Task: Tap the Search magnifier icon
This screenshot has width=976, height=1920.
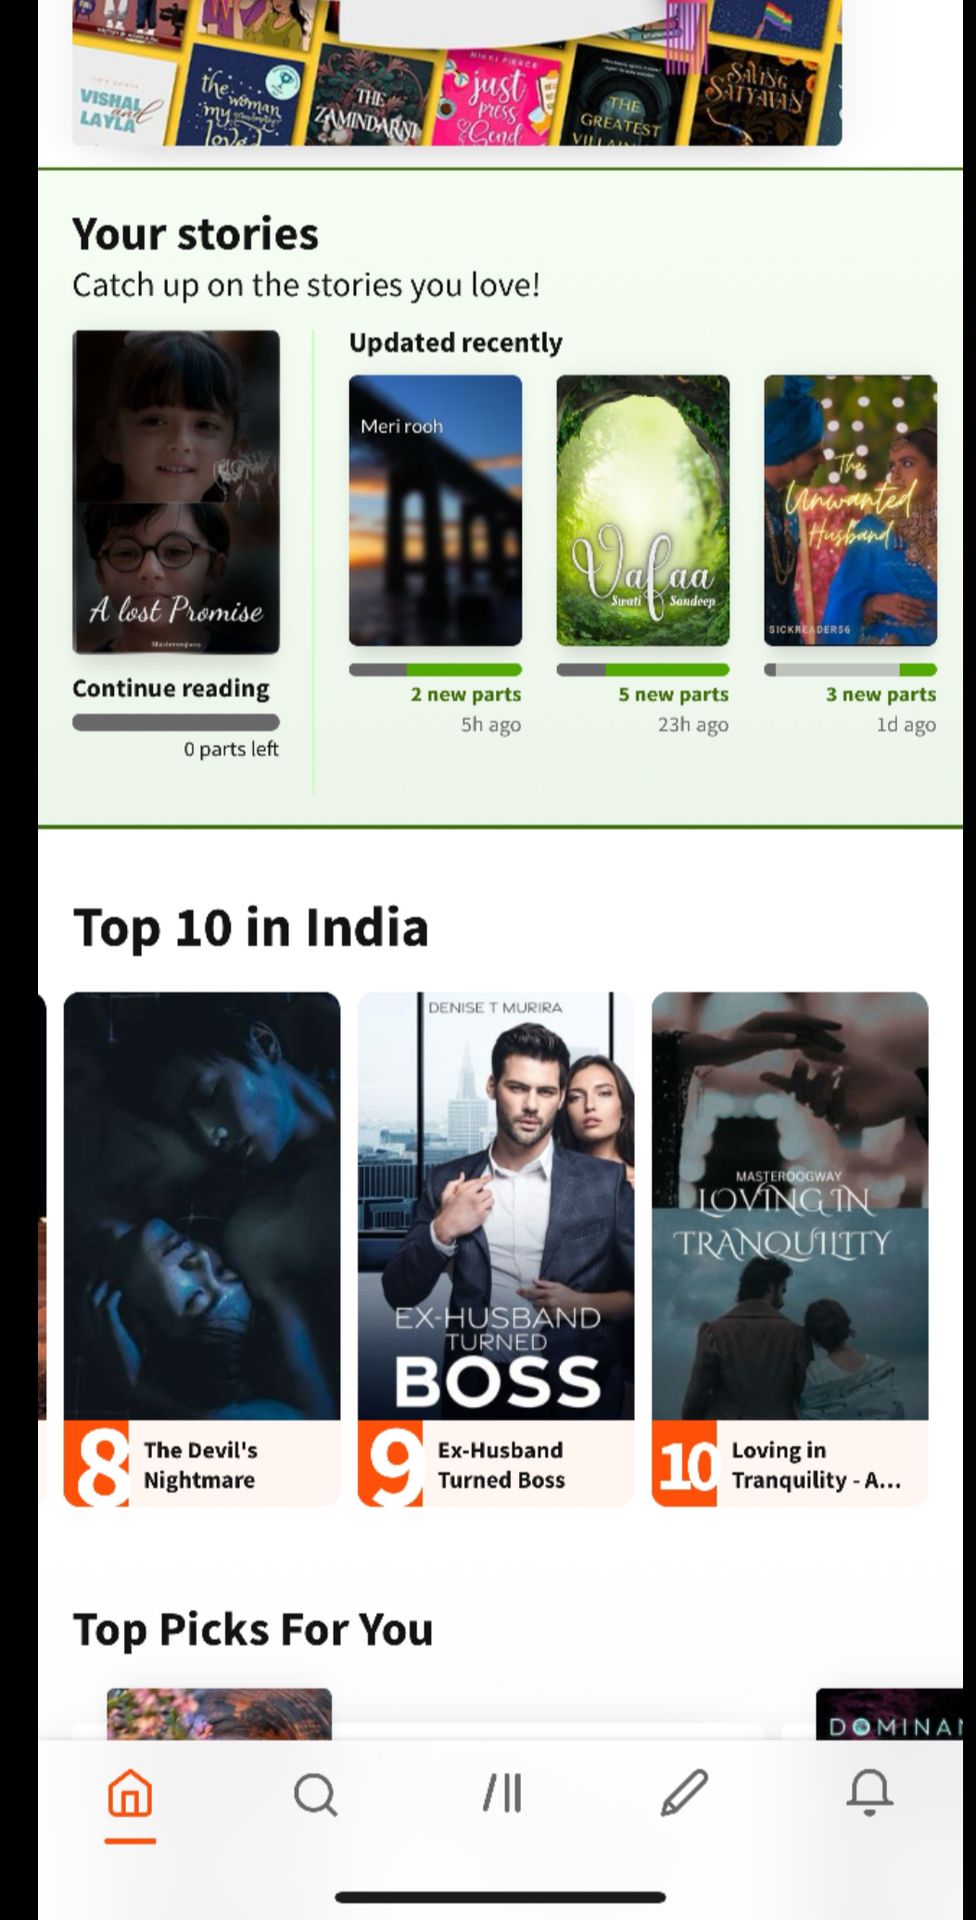Action: (315, 1794)
